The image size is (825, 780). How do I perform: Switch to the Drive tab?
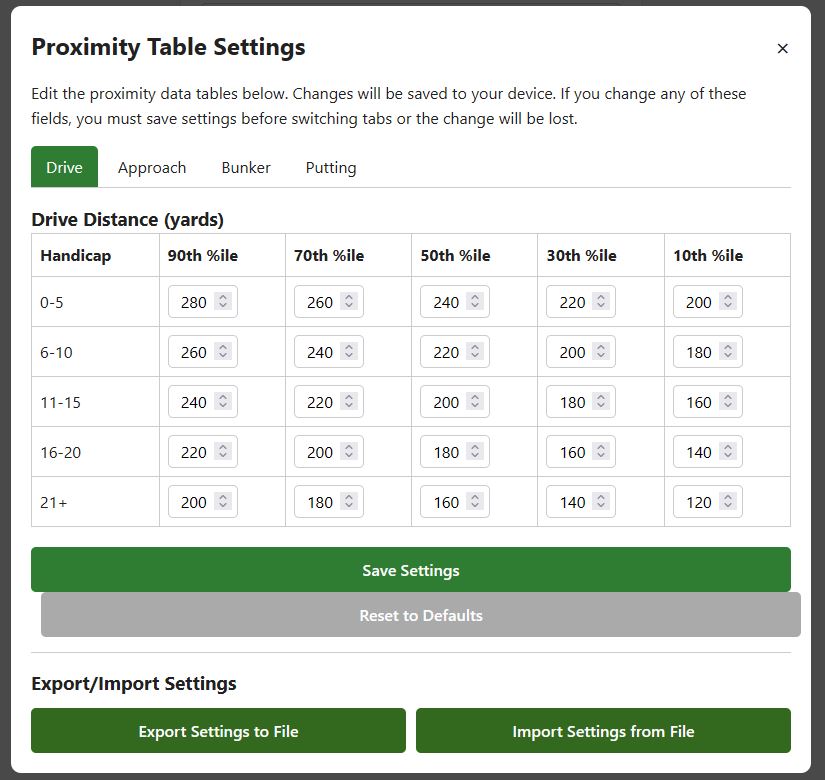pos(64,167)
